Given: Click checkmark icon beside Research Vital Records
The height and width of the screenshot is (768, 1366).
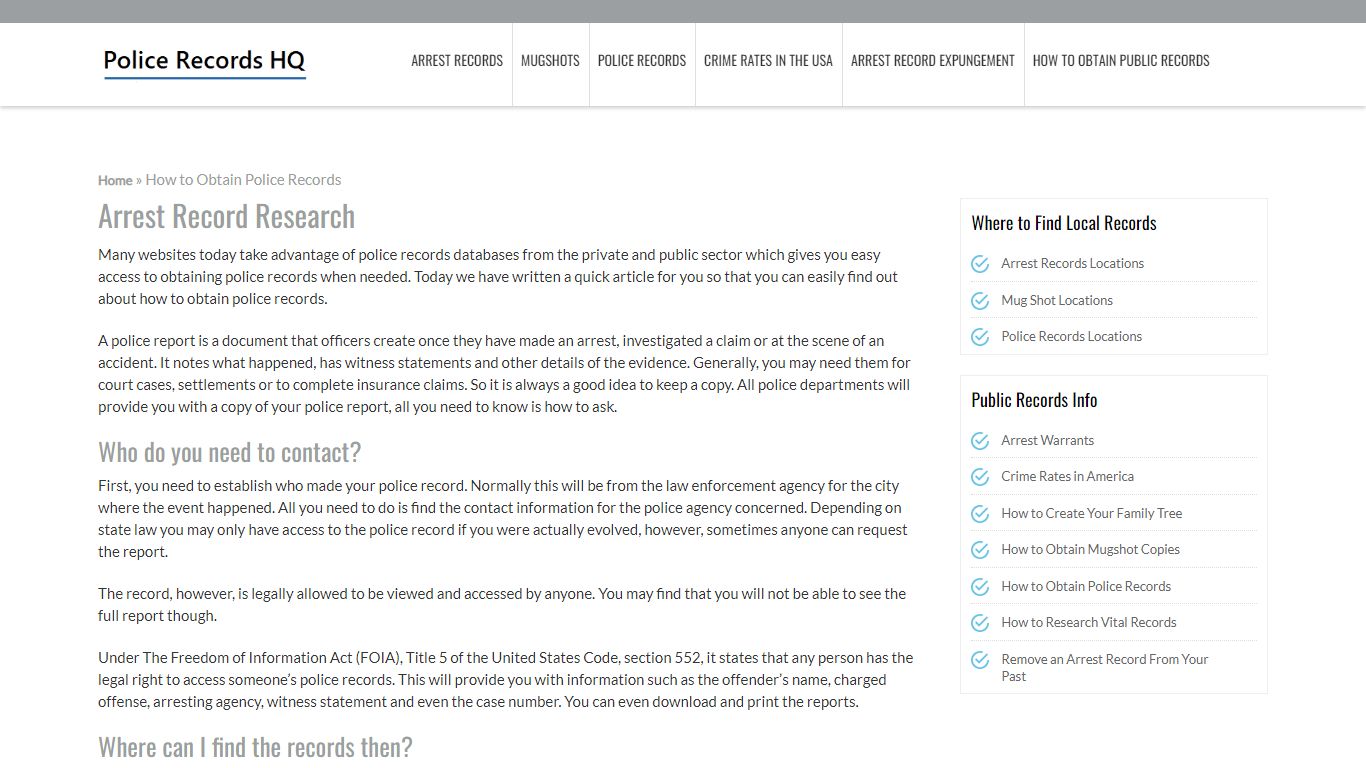Looking at the screenshot, I should (x=980, y=623).
